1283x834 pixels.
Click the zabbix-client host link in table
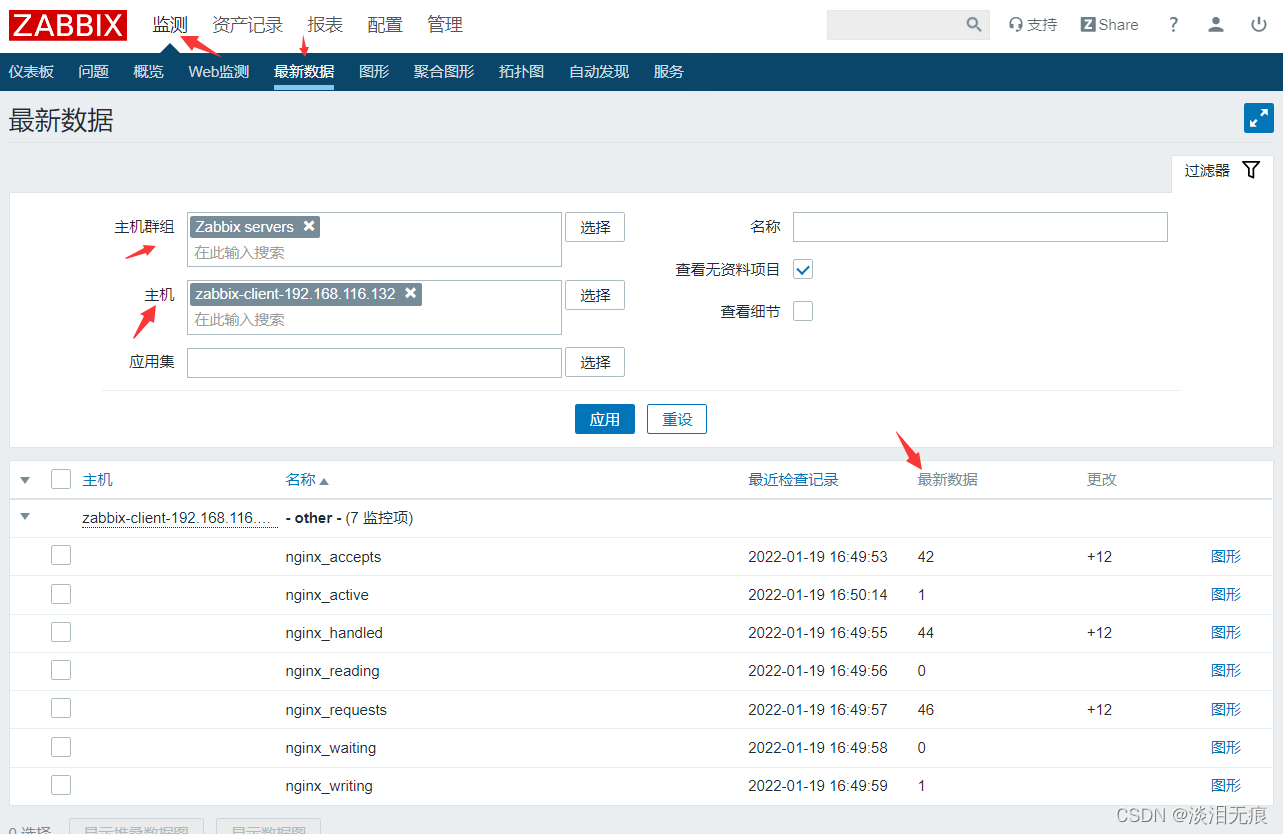click(x=179, y=518)
